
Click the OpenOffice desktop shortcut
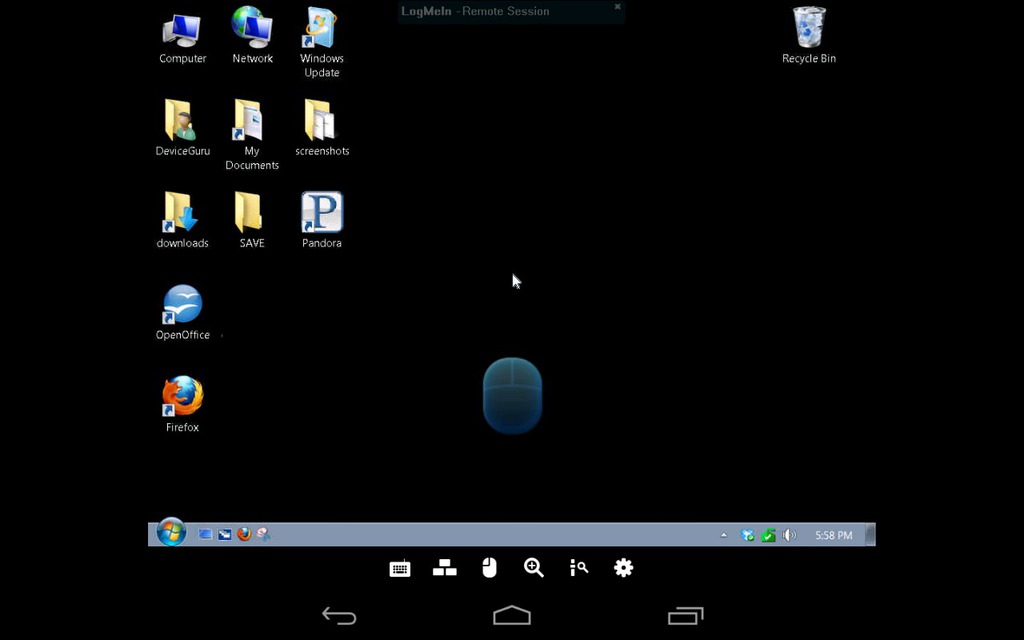coord(182,313)
